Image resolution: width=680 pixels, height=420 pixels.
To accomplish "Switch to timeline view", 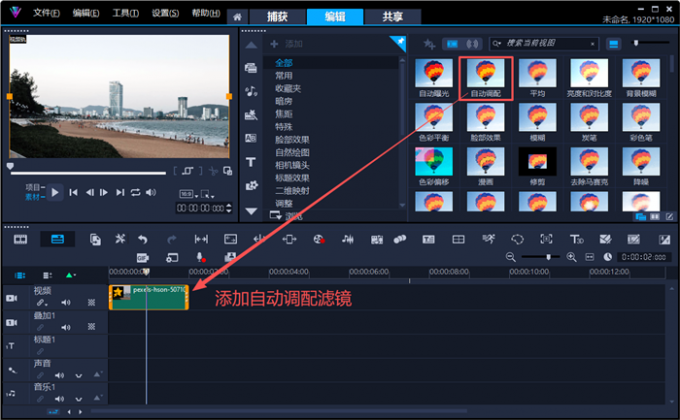I will tap(57, 239).
